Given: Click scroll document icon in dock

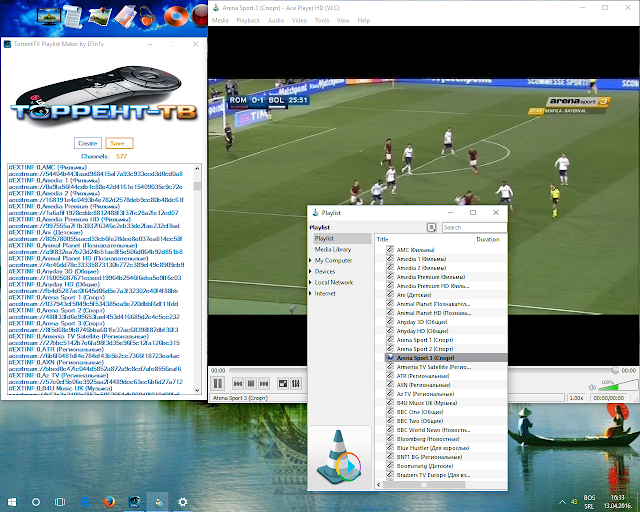Looking at the screenshot, I should tap(73, 16).
